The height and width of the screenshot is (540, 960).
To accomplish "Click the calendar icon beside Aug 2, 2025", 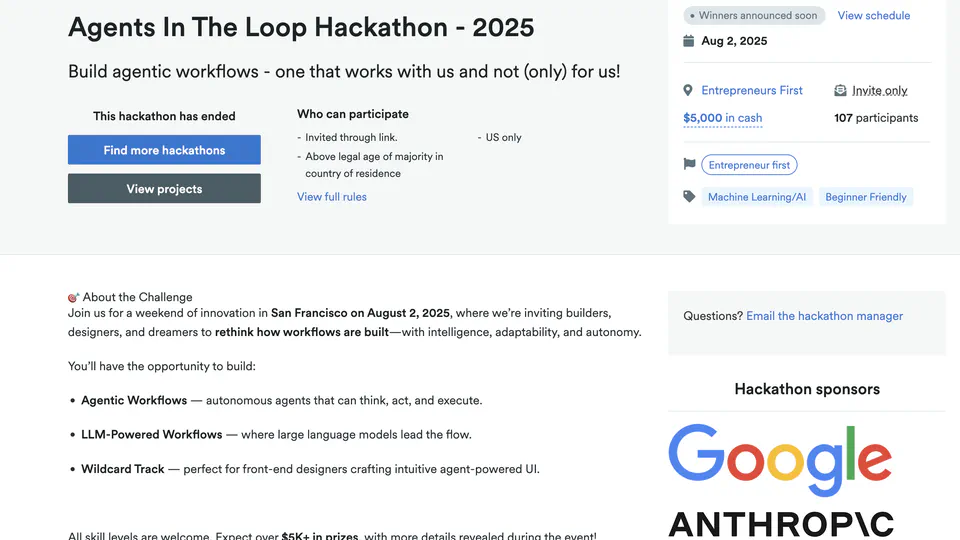I will coord(689,41).
